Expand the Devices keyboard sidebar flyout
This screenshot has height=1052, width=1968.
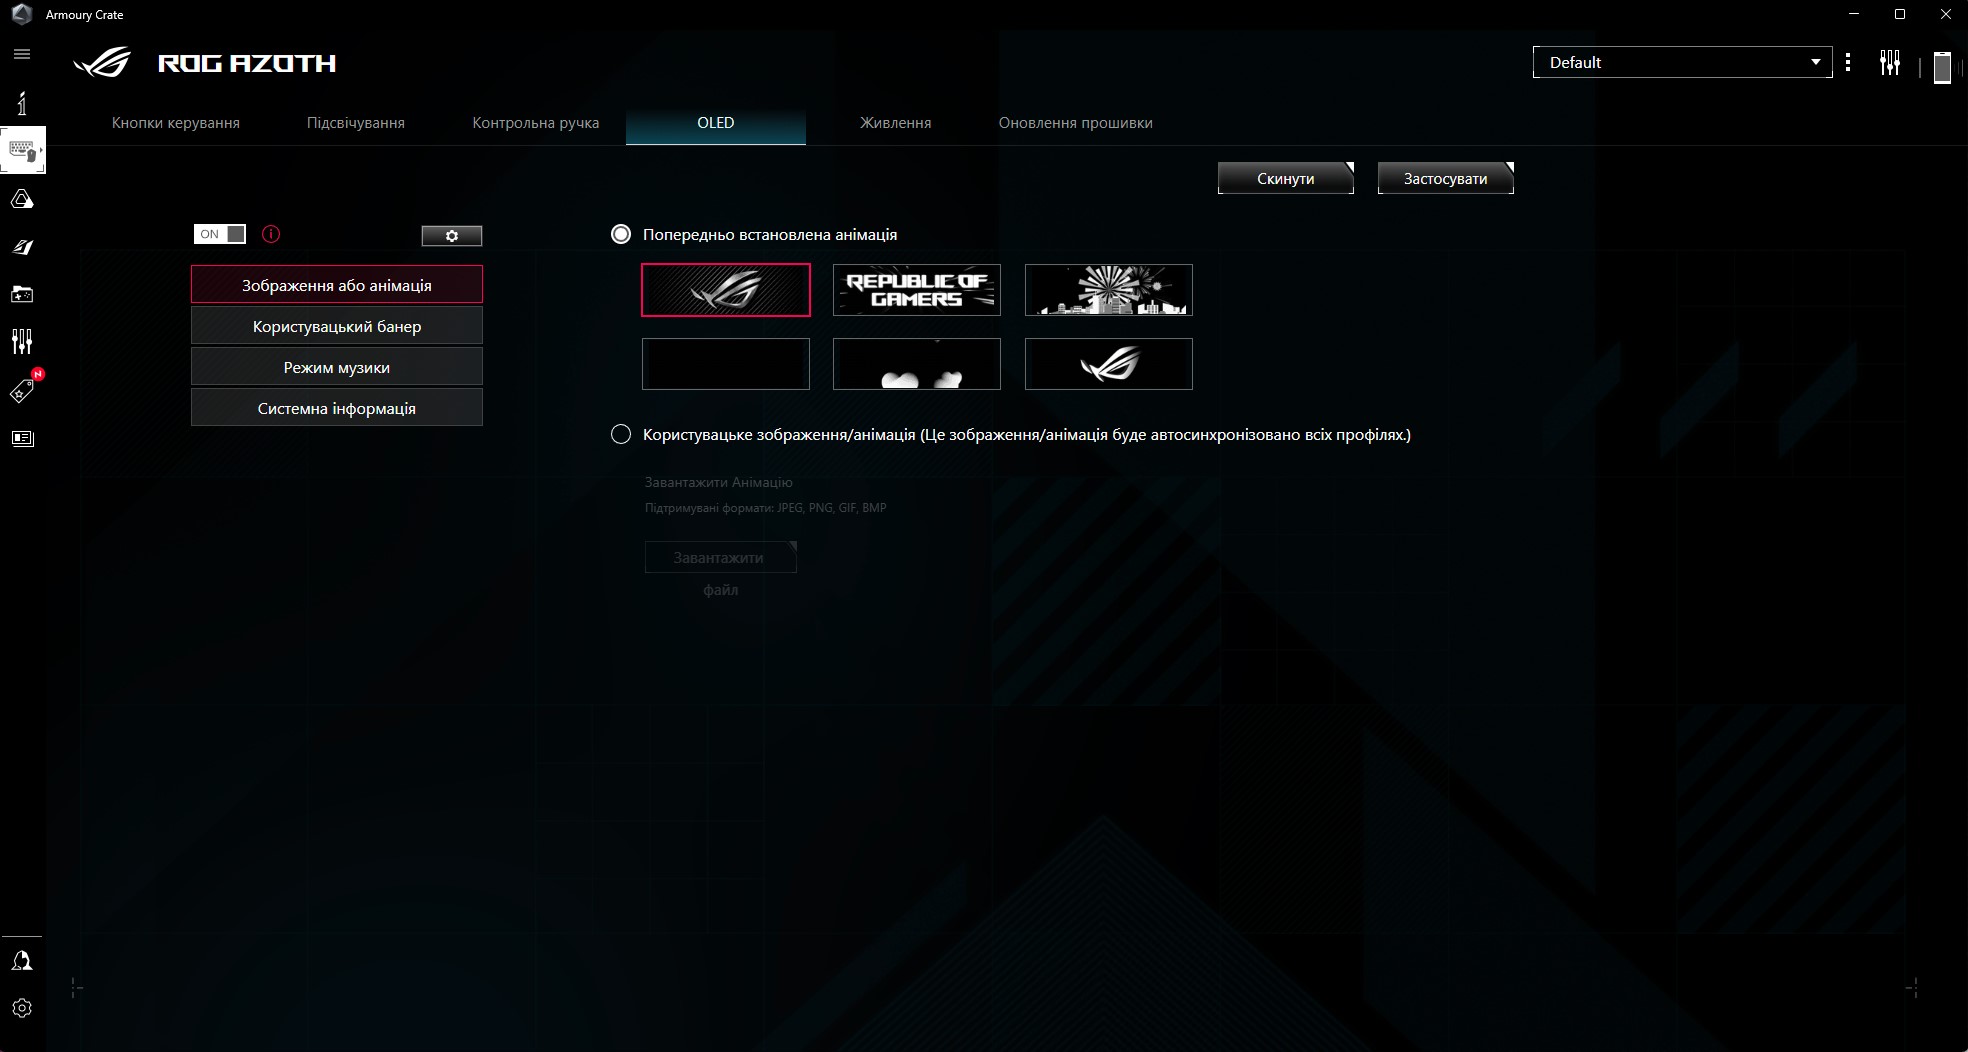[22, 151]
